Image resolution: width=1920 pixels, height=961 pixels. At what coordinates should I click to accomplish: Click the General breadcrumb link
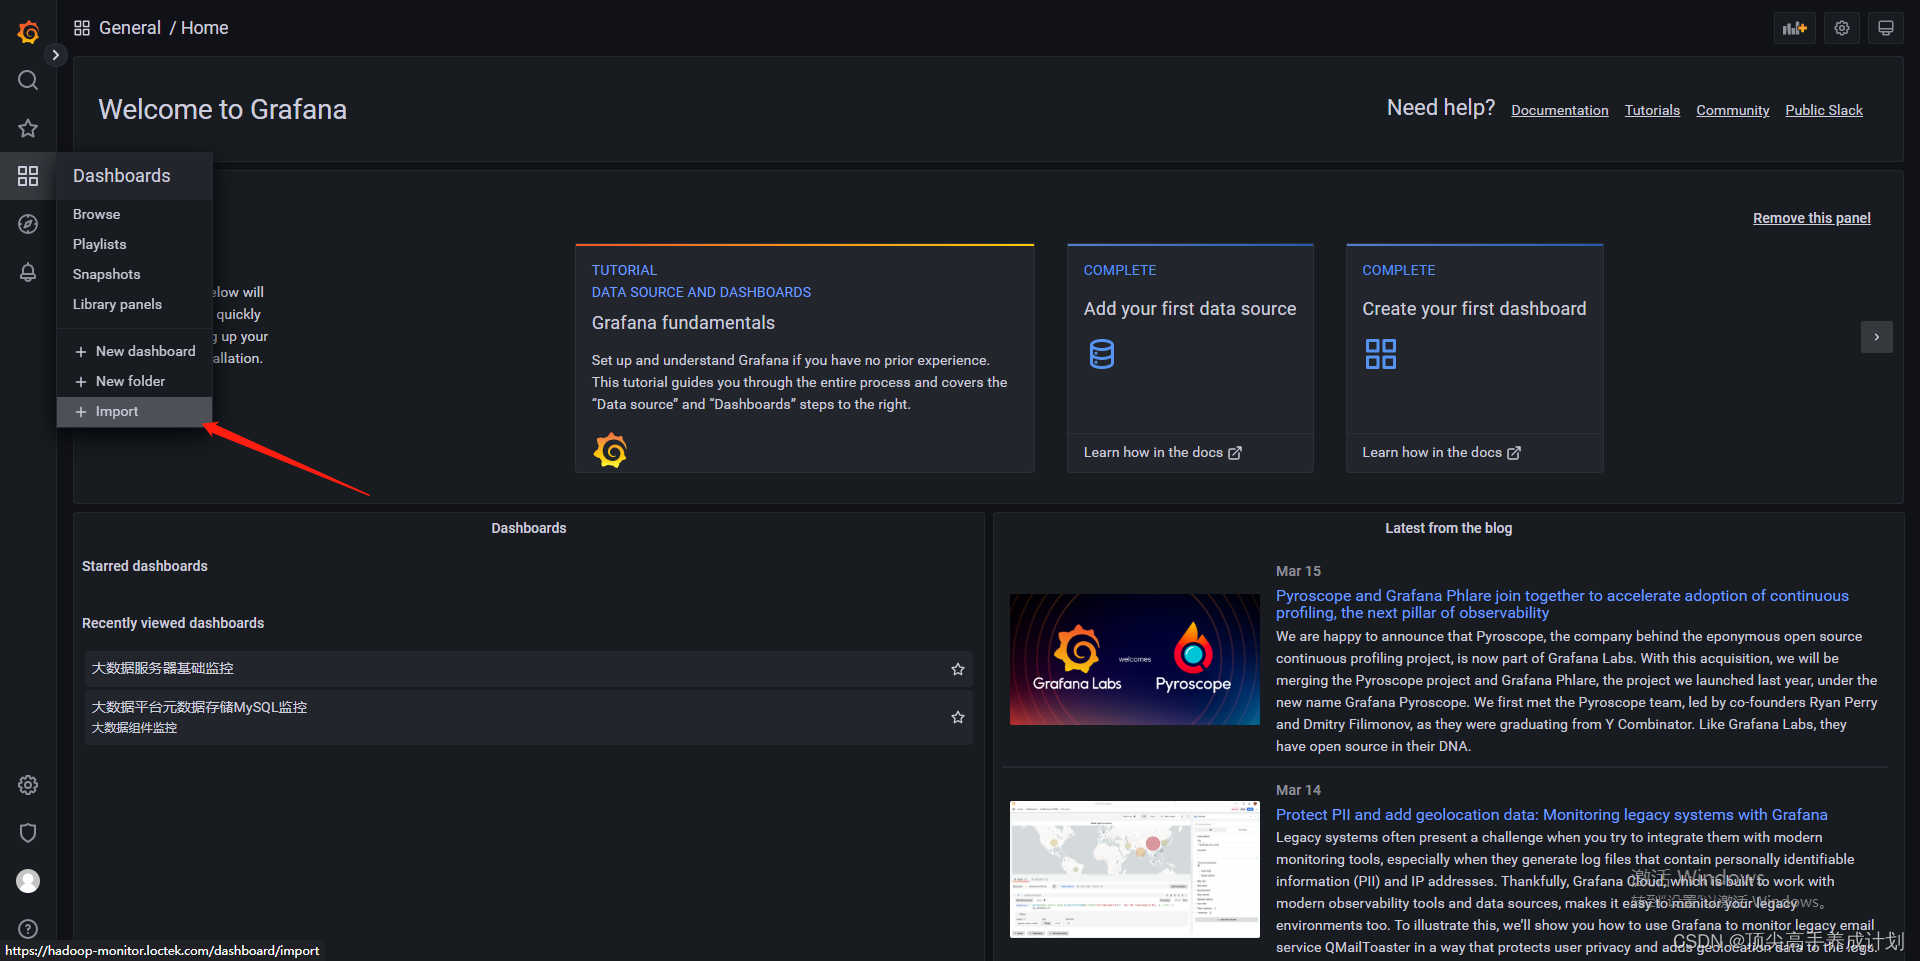point(130,28)
